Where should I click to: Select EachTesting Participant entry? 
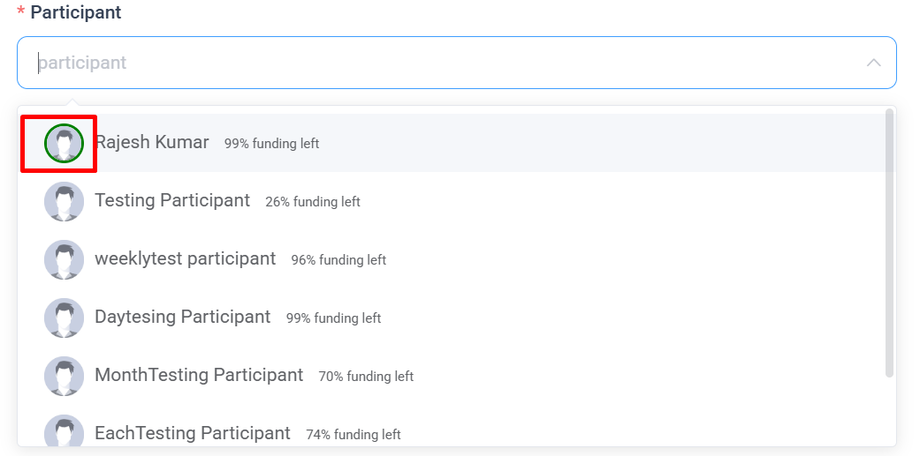tap(192, 433)
